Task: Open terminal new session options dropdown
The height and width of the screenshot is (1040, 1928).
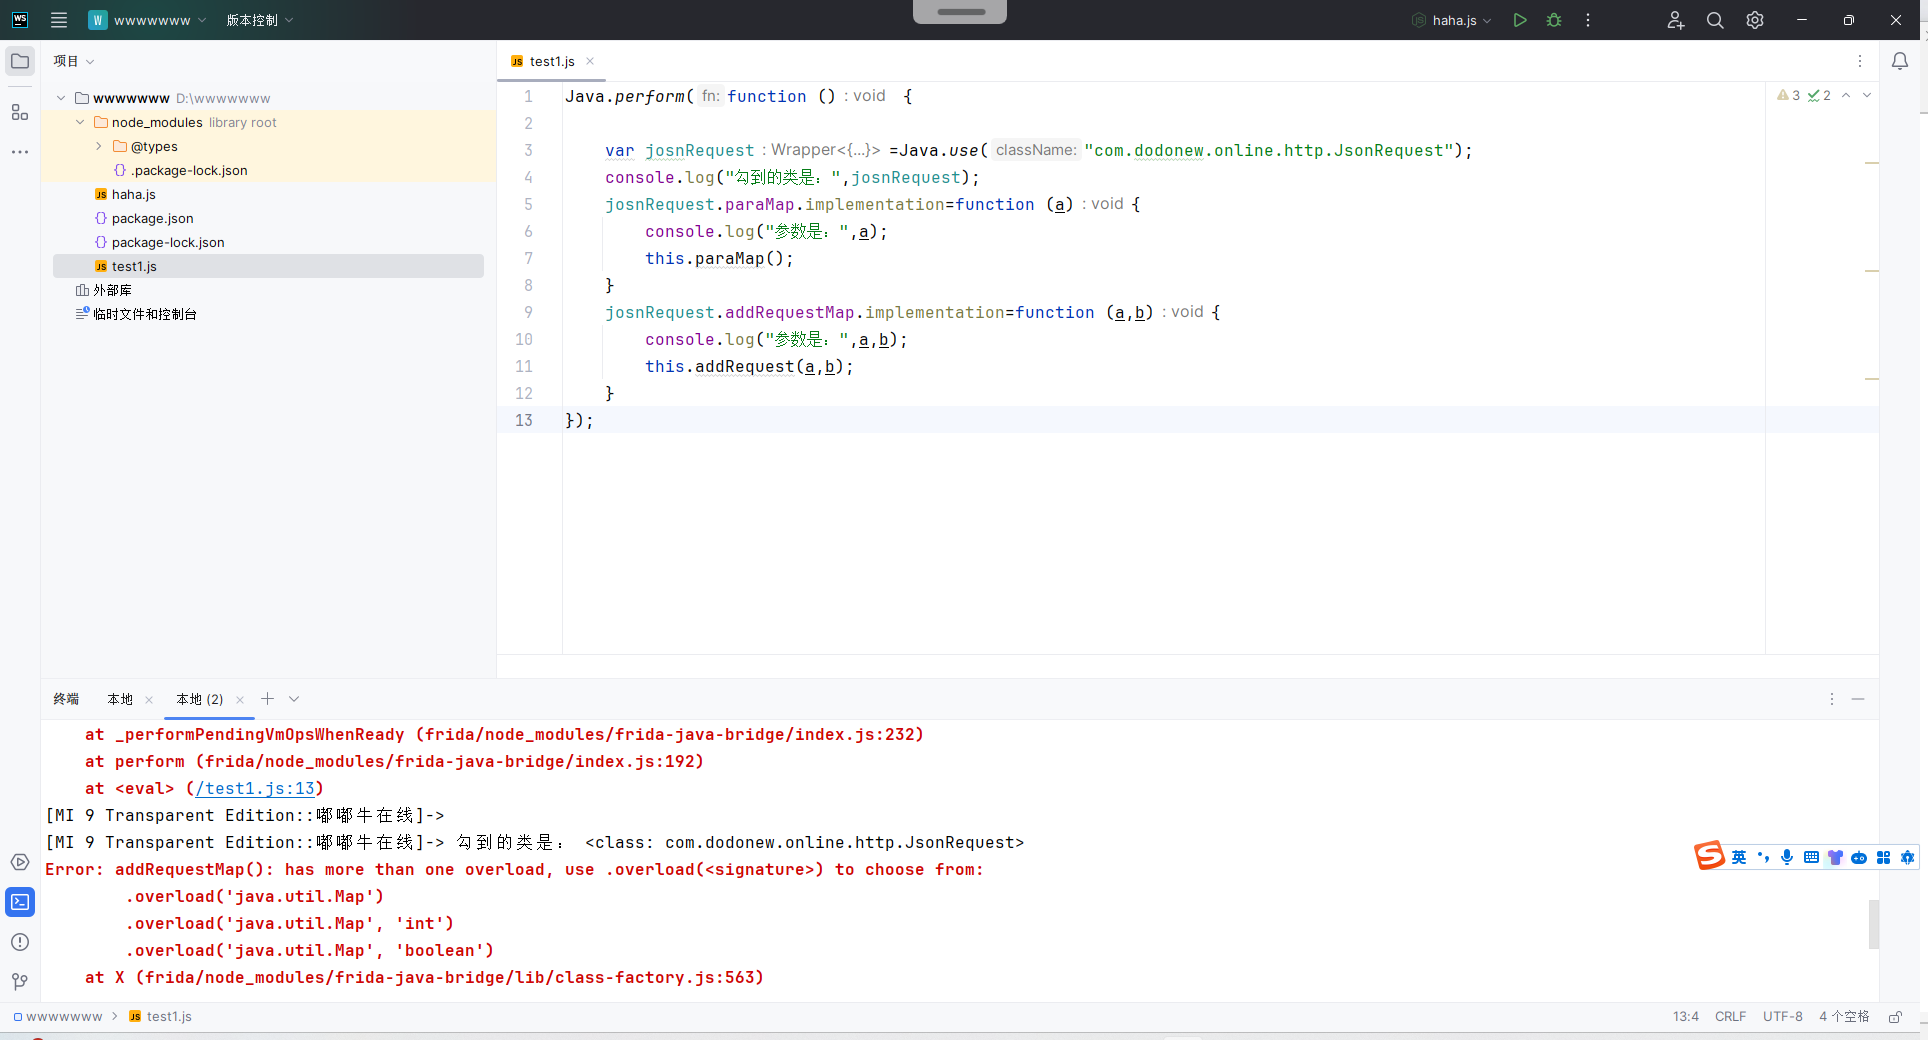Action: [294, 699]
